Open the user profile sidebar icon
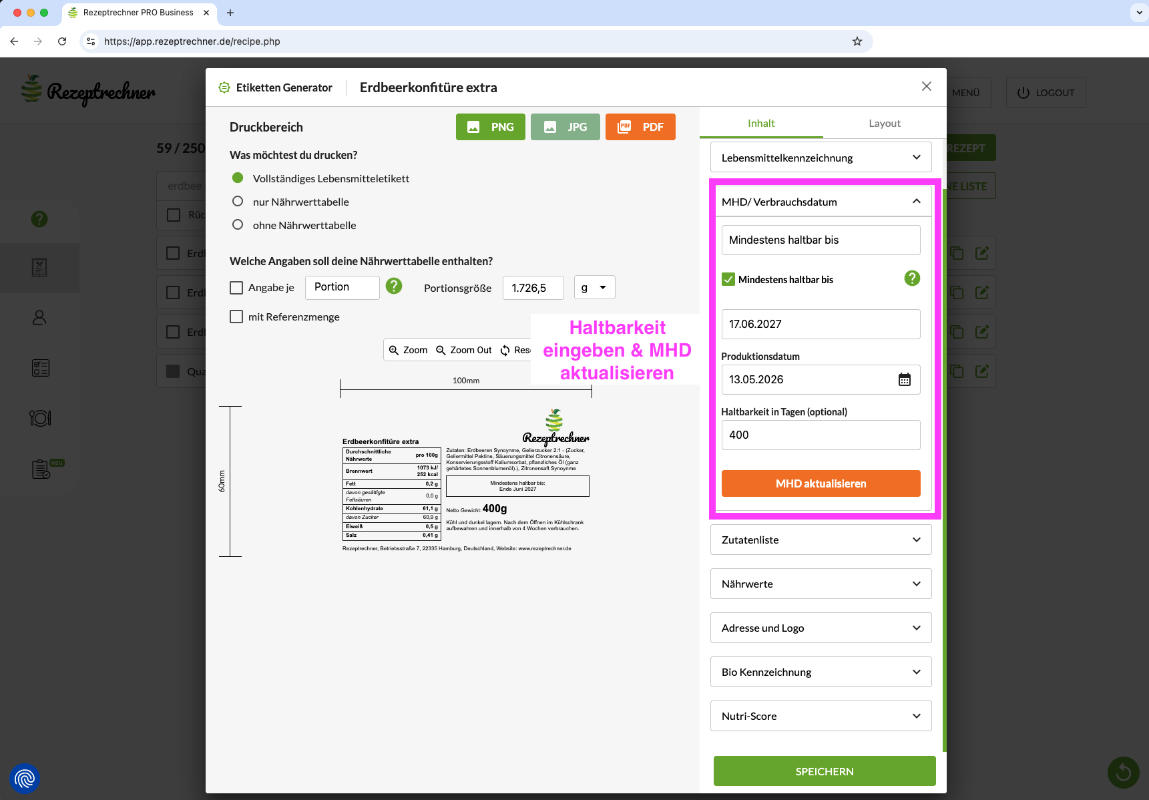Viewport: 1149px width, 800px height. [40, 317]
